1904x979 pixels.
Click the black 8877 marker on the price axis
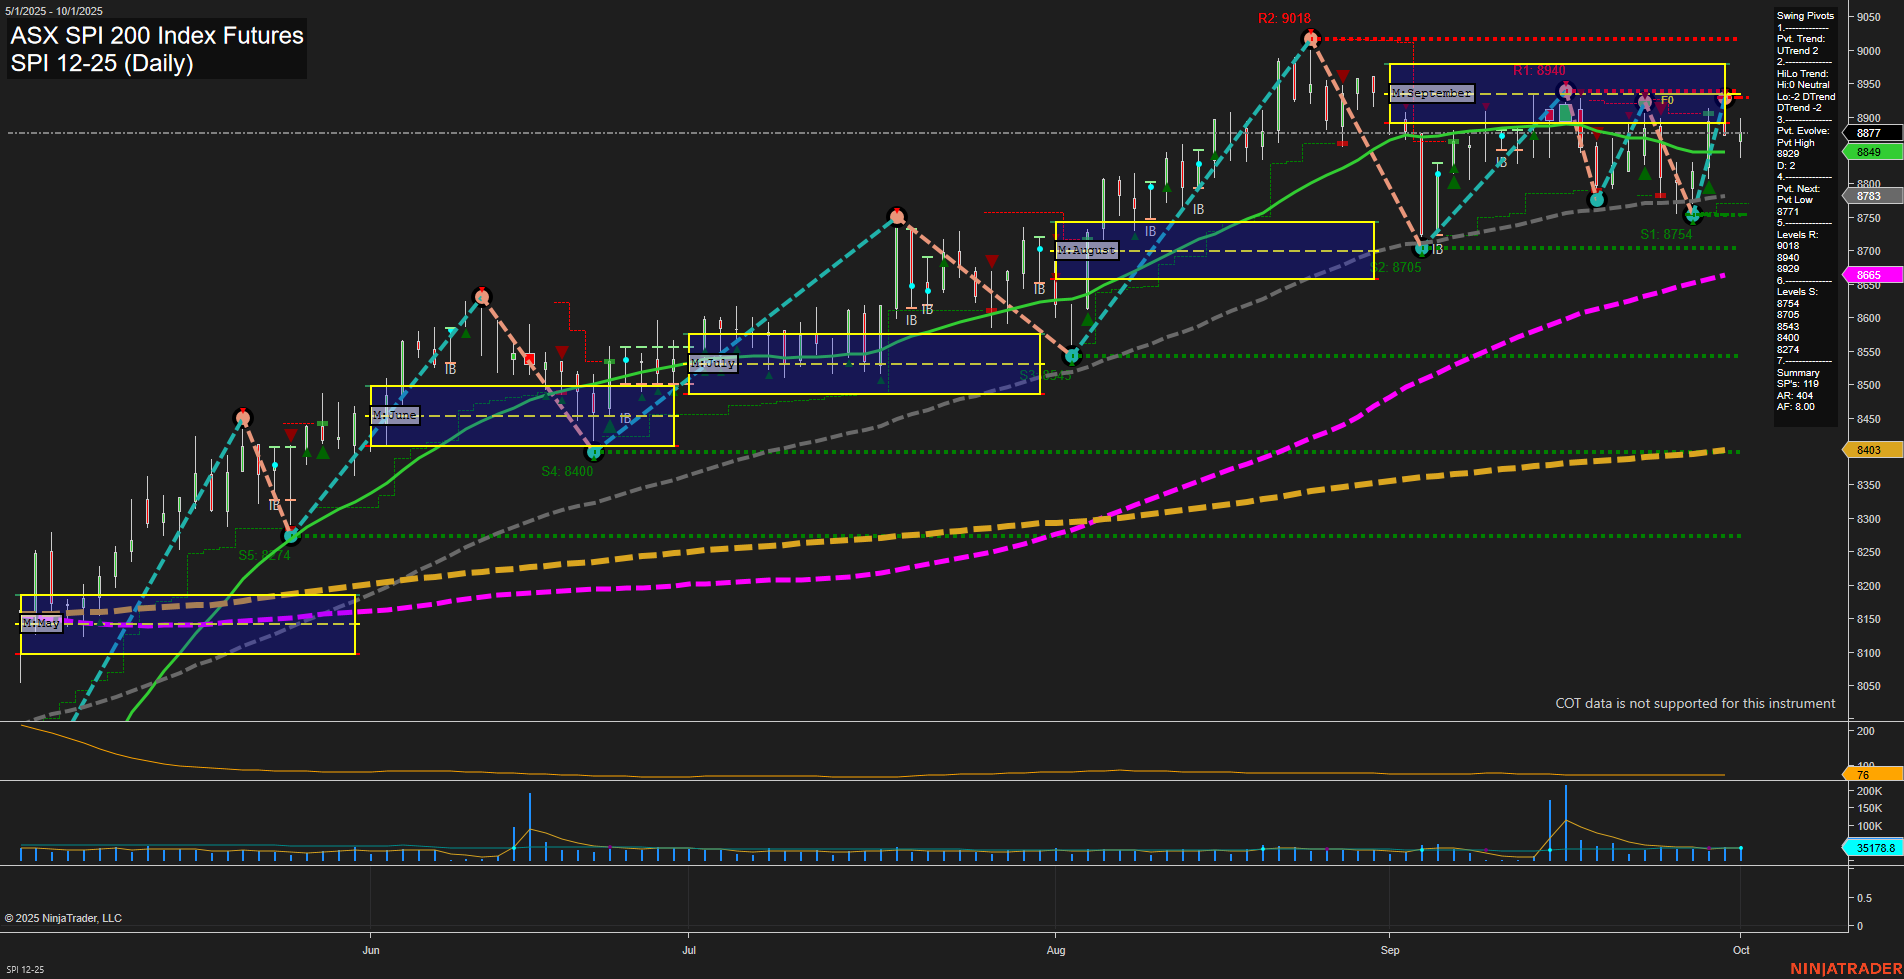point(1866,133)
